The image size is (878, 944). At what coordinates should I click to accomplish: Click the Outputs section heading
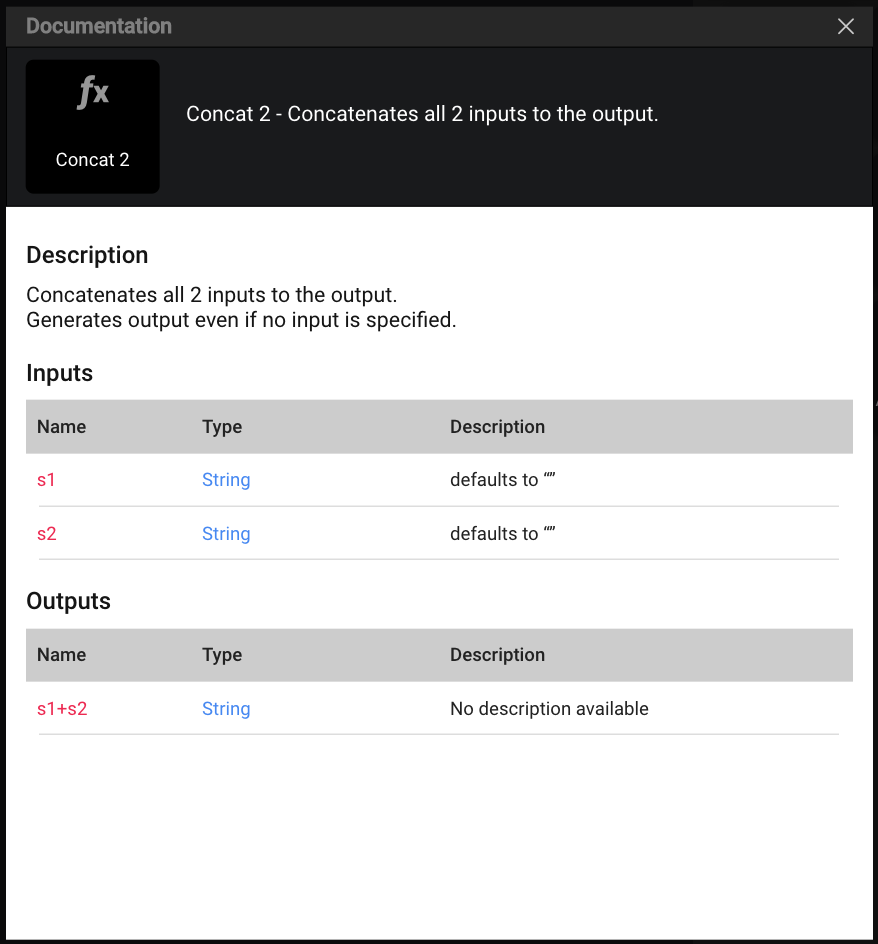click(x=68, y=601)
